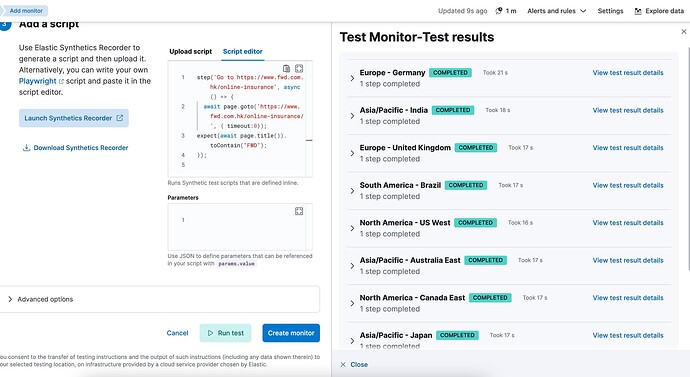Click the Add monitor breadcrumb

click(26, 11)
